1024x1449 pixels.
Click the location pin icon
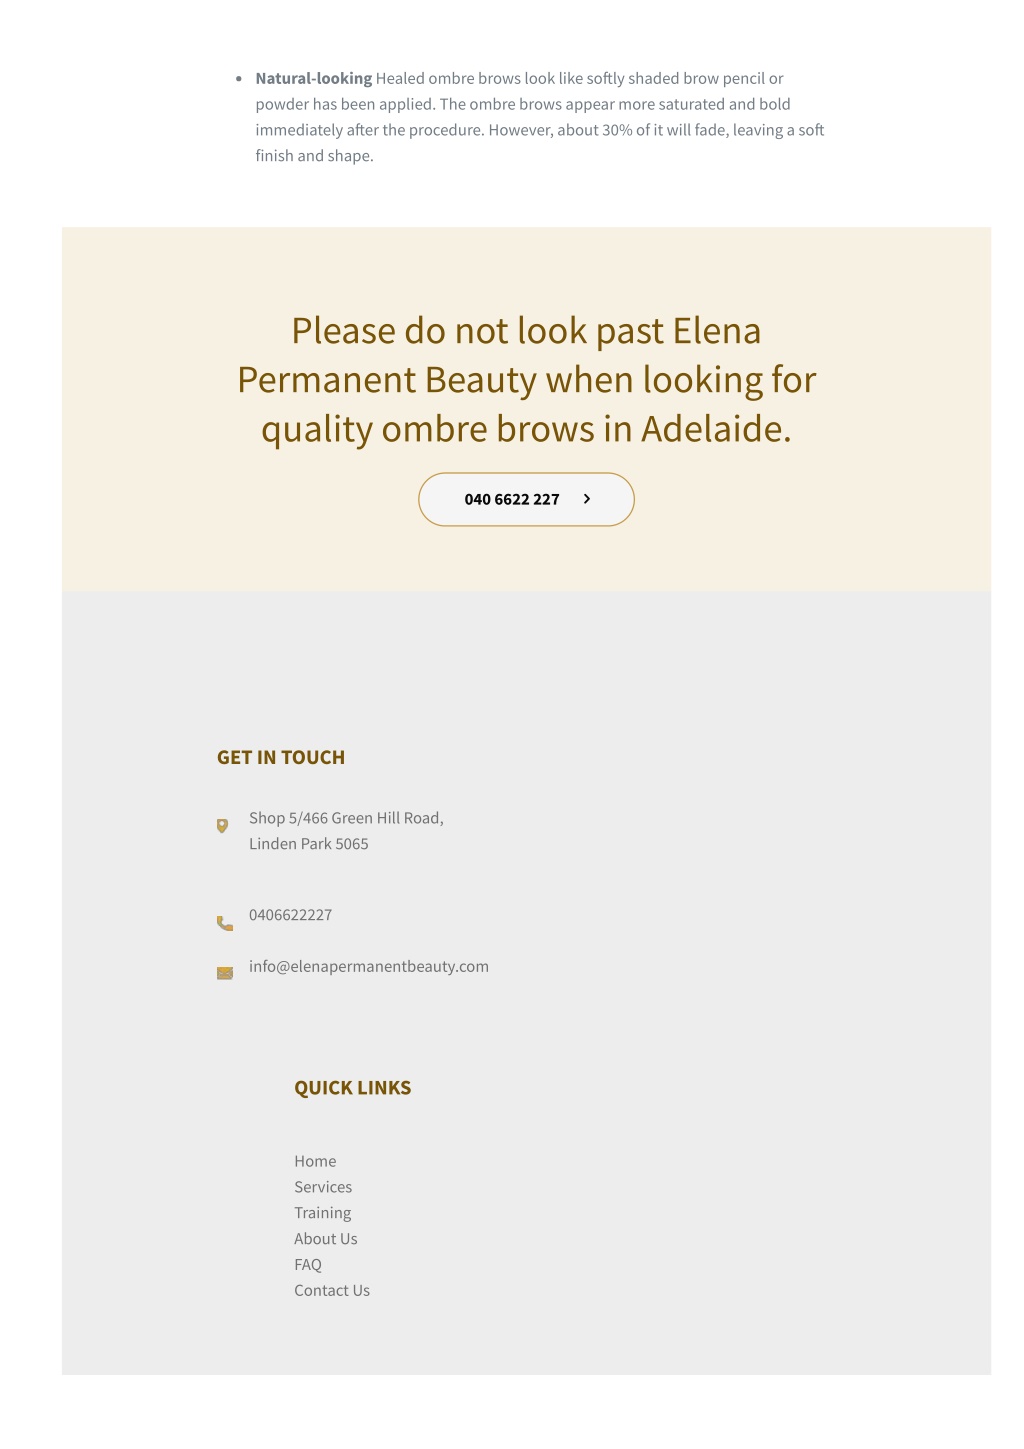222,825
